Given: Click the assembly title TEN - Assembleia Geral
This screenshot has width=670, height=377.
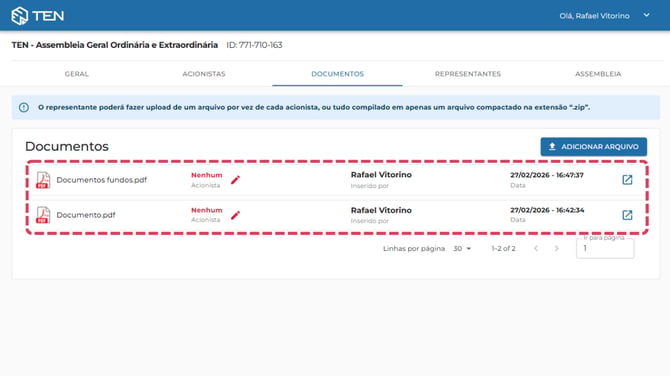Looking at the screenshot, I should coord(115,45).
